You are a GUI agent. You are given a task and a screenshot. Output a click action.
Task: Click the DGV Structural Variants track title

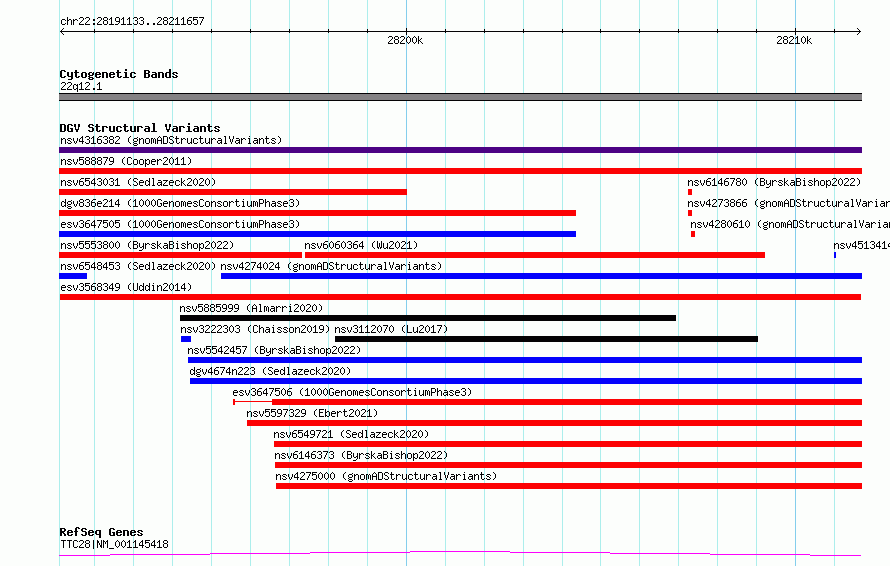click(x=140, y=128)
